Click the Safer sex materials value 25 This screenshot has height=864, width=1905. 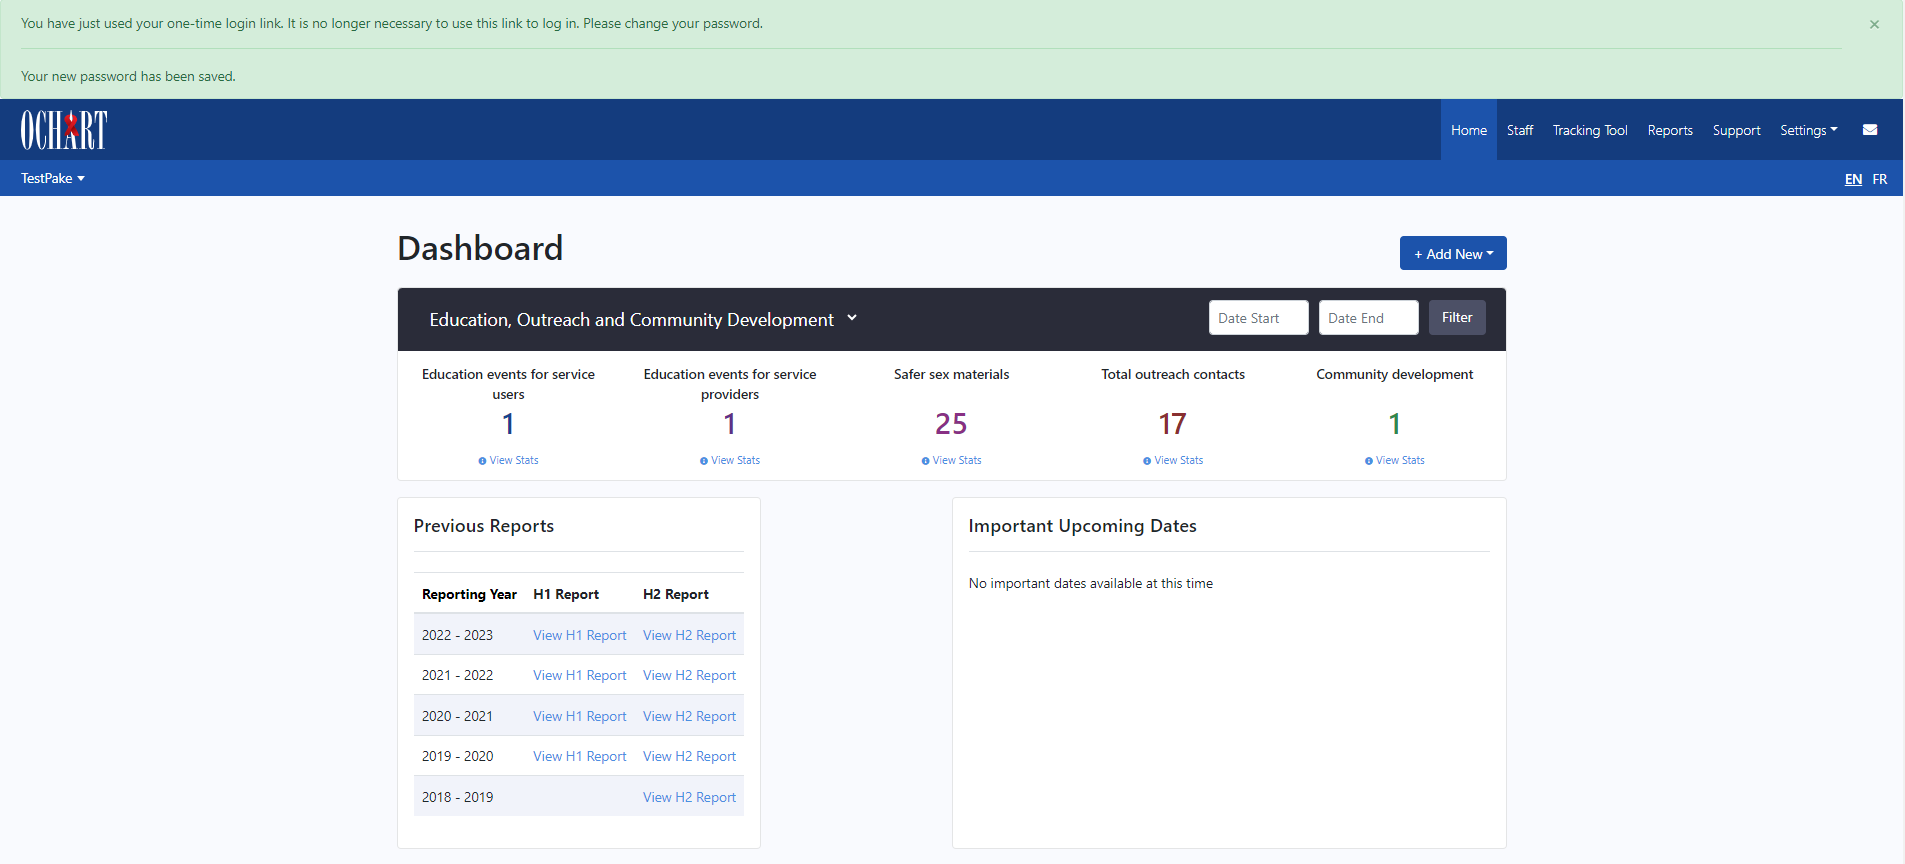pos(951,424)
